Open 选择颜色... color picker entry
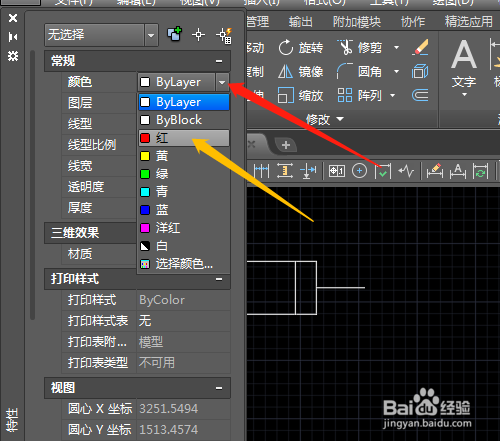Image resolution: width=500 pixels, height=441 pixels. click(x=184, y=264)
